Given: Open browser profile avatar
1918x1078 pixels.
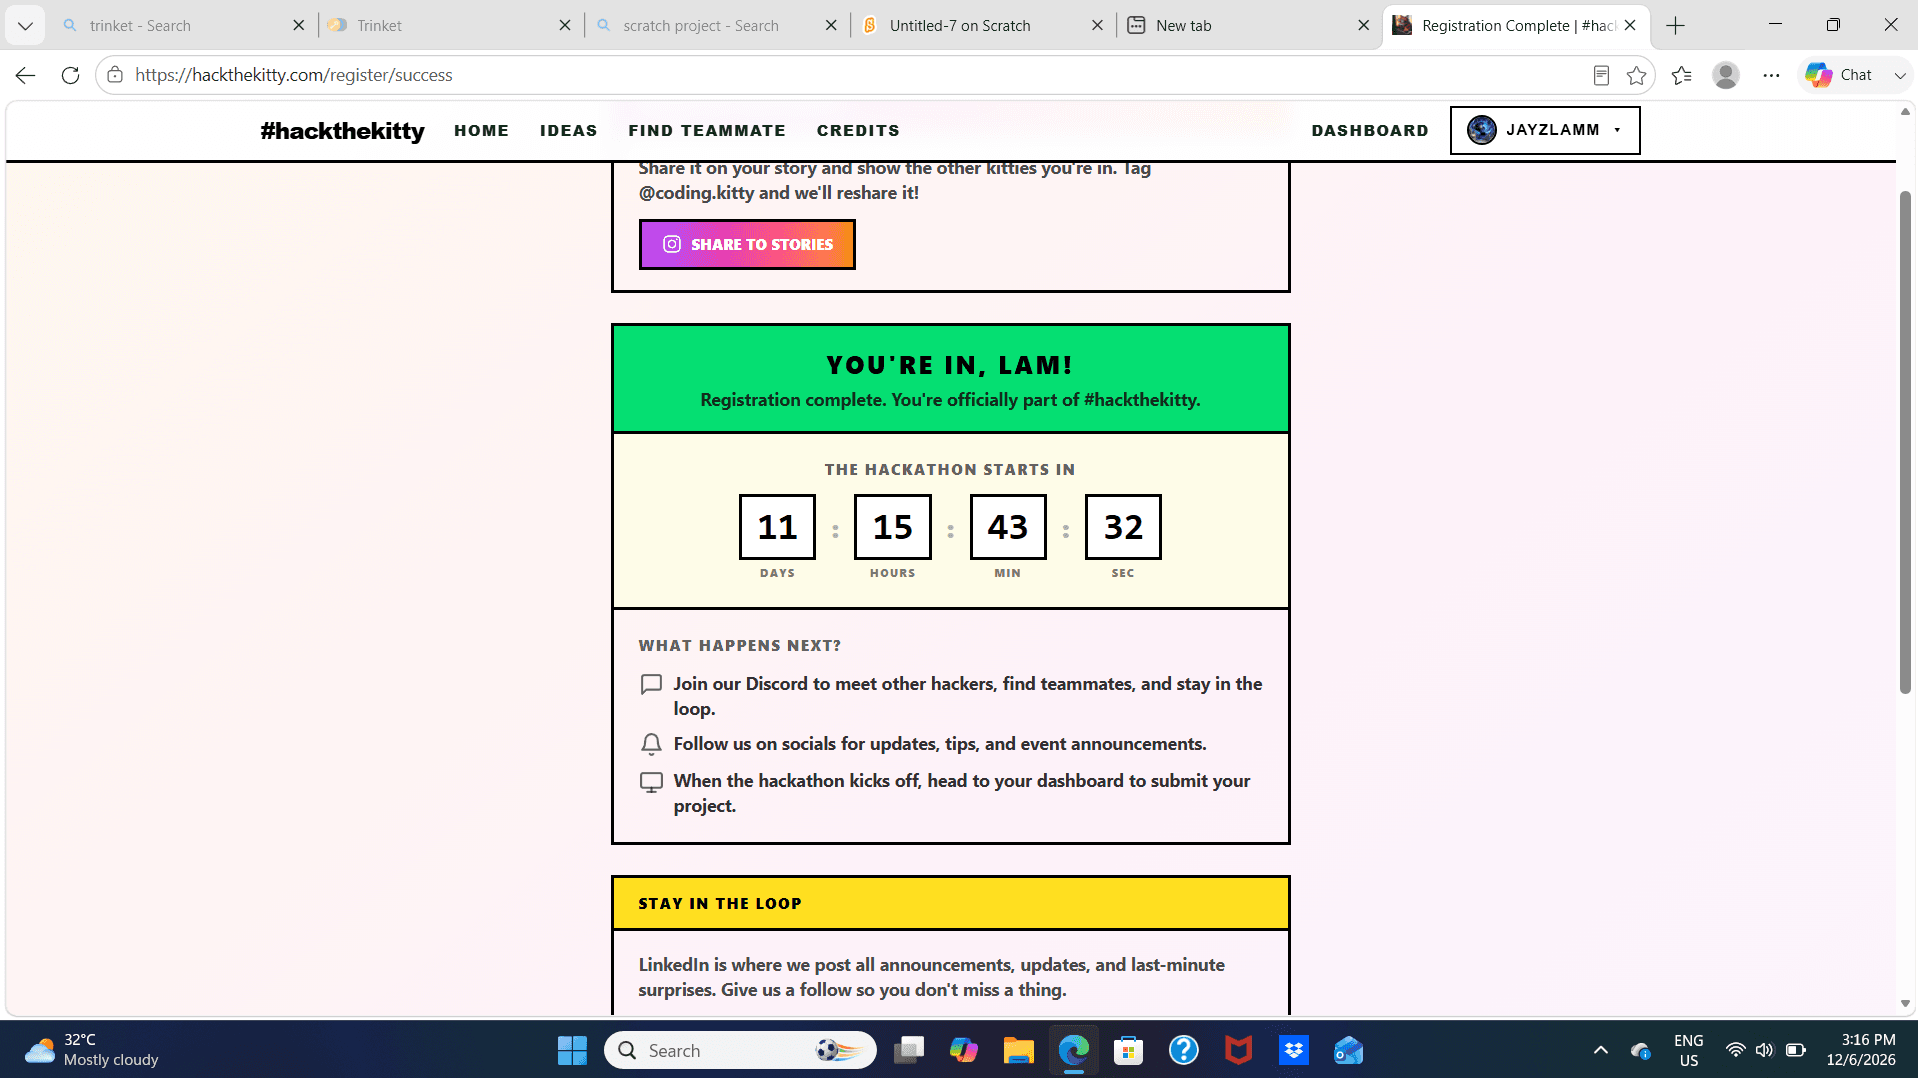Looking at the screenshot, I should (x=1726, y=75).
